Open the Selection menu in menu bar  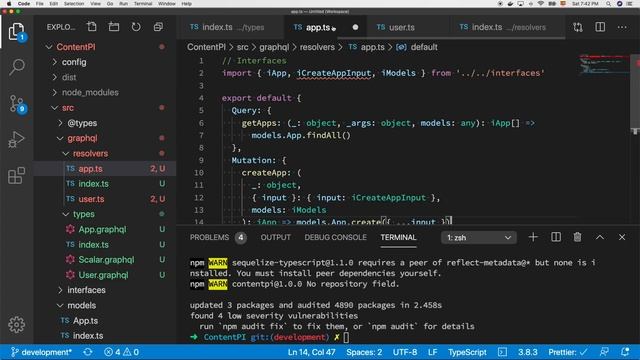(x=74, y=4)
